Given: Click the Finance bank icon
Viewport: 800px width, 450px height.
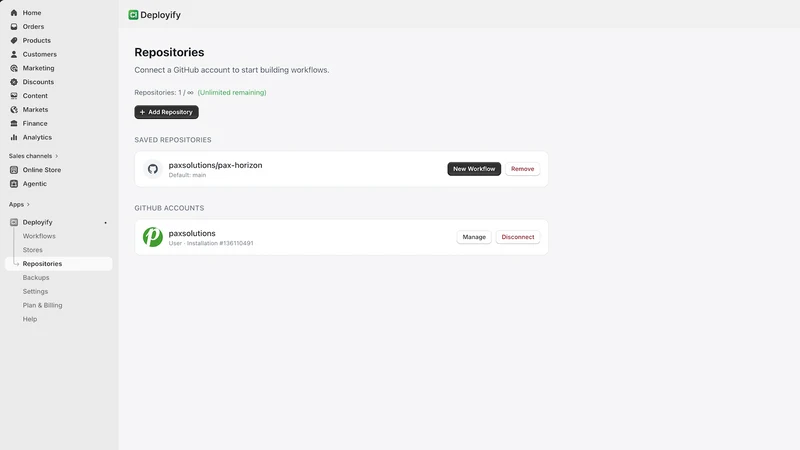Looking at the screenshot, I should pyautogui.click(x=14, y=123).
